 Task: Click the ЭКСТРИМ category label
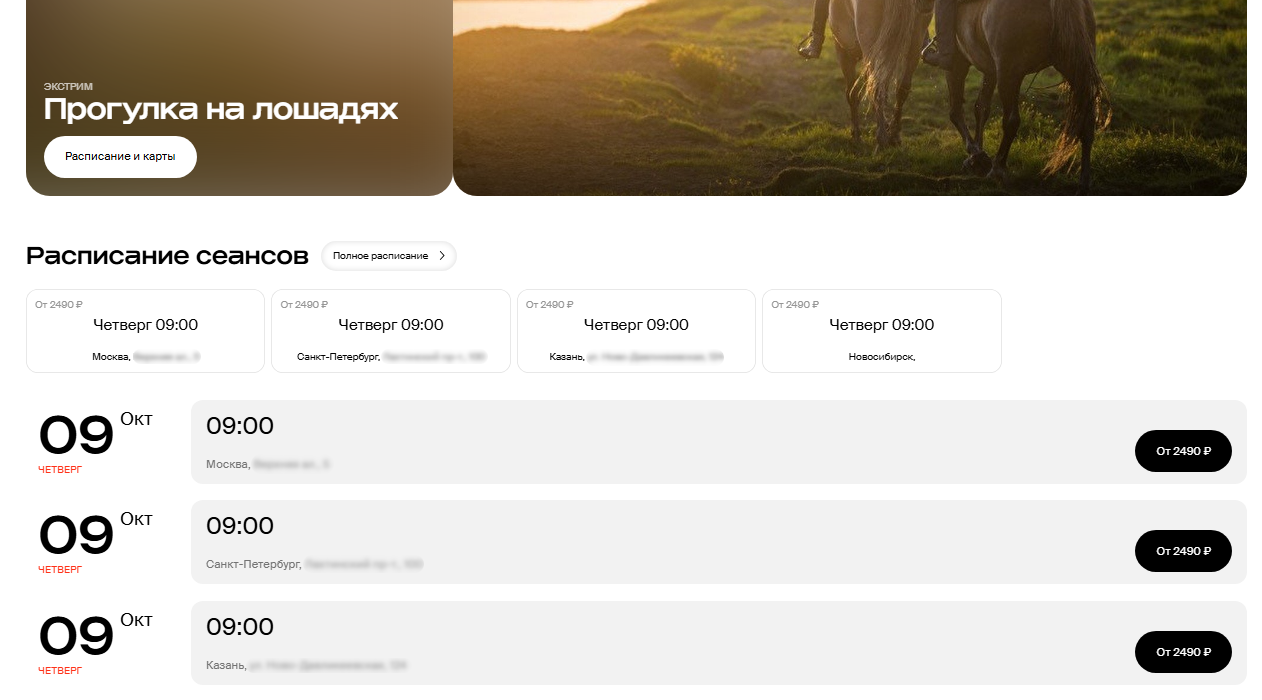pos(68,87)
